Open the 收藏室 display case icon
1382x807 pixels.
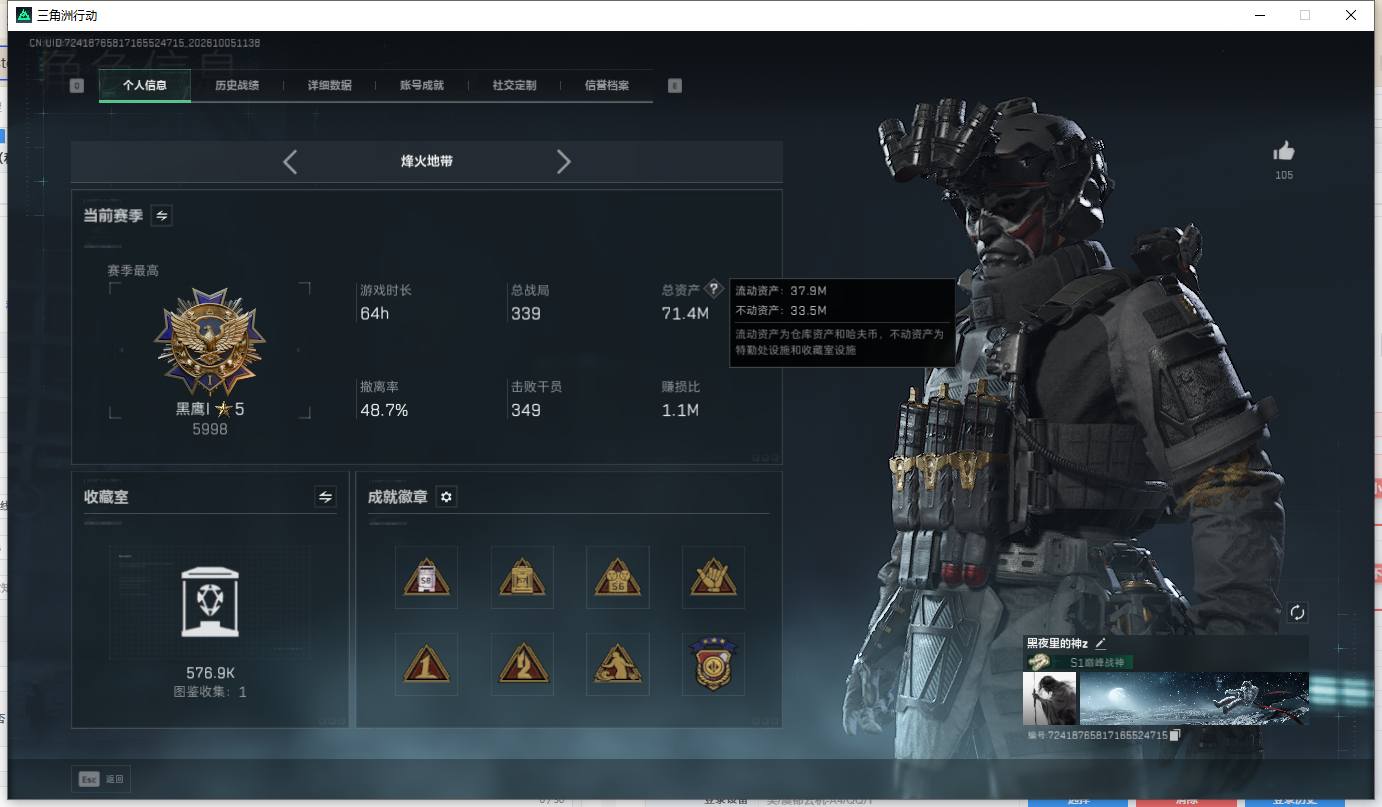(x=210, y=601)
